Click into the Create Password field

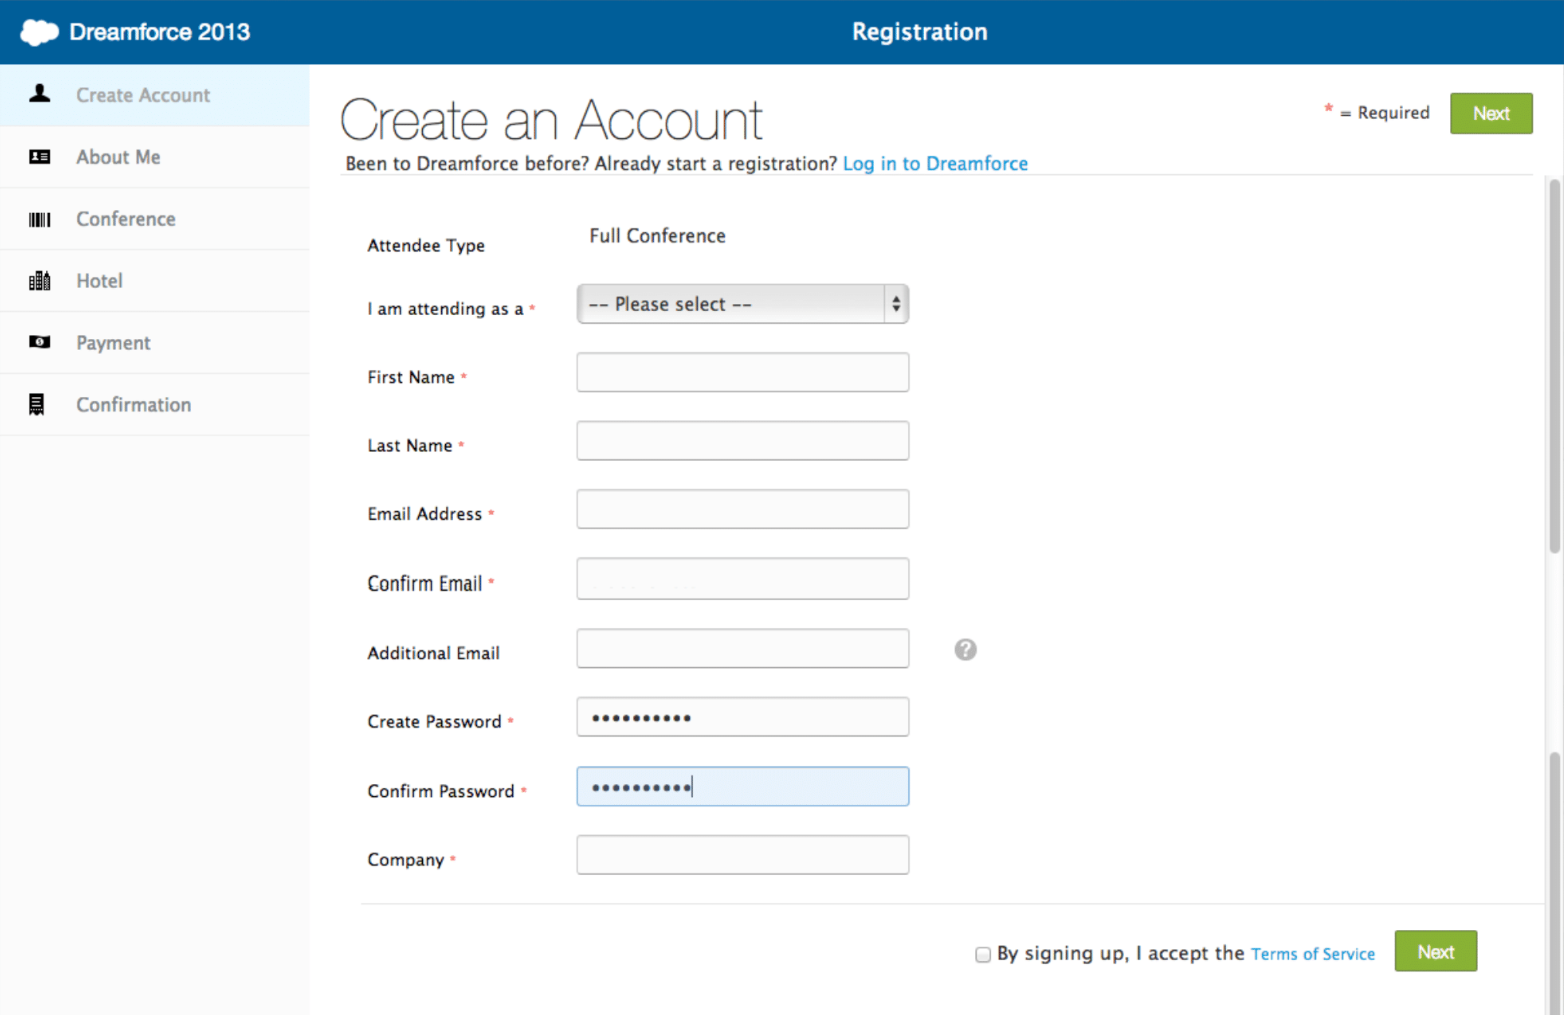pos(742,717)
